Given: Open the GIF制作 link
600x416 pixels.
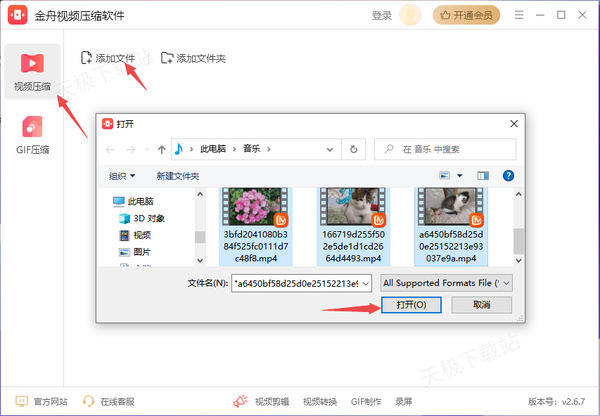Looking at the screenshot, I should [x=366, y=401].
